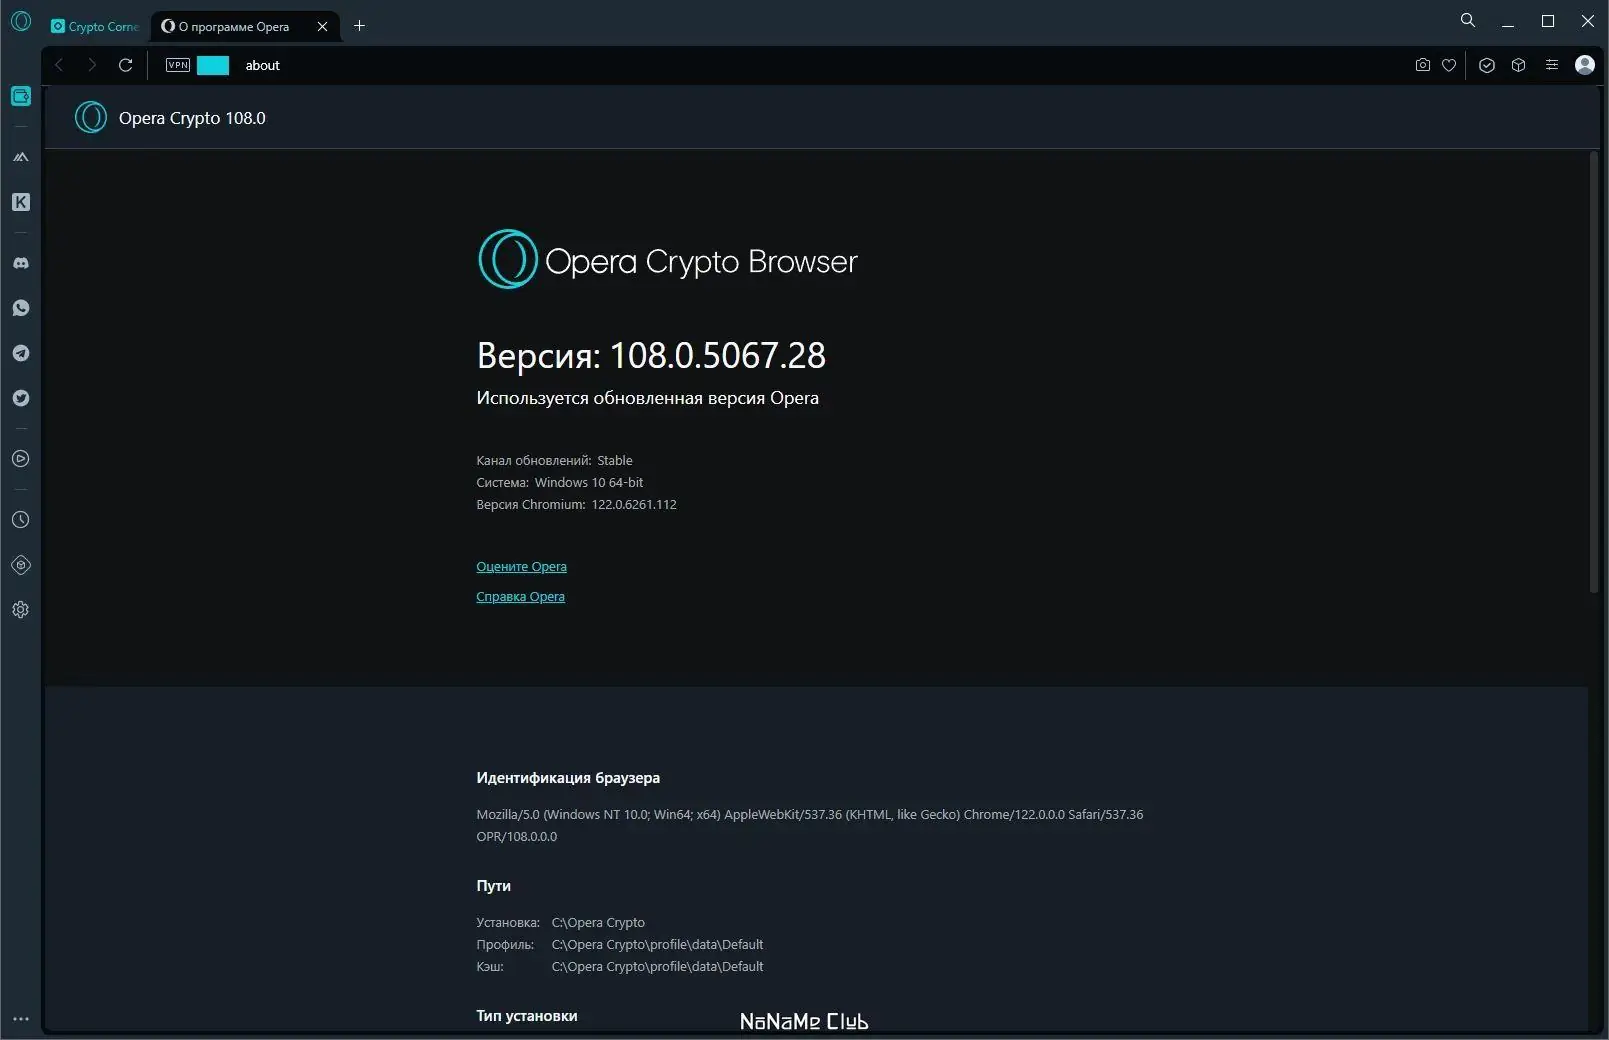Open the Player icon in the sidebar
Screen dimensions: 1609x1040
pyautogui.click(x=21, y=459)
